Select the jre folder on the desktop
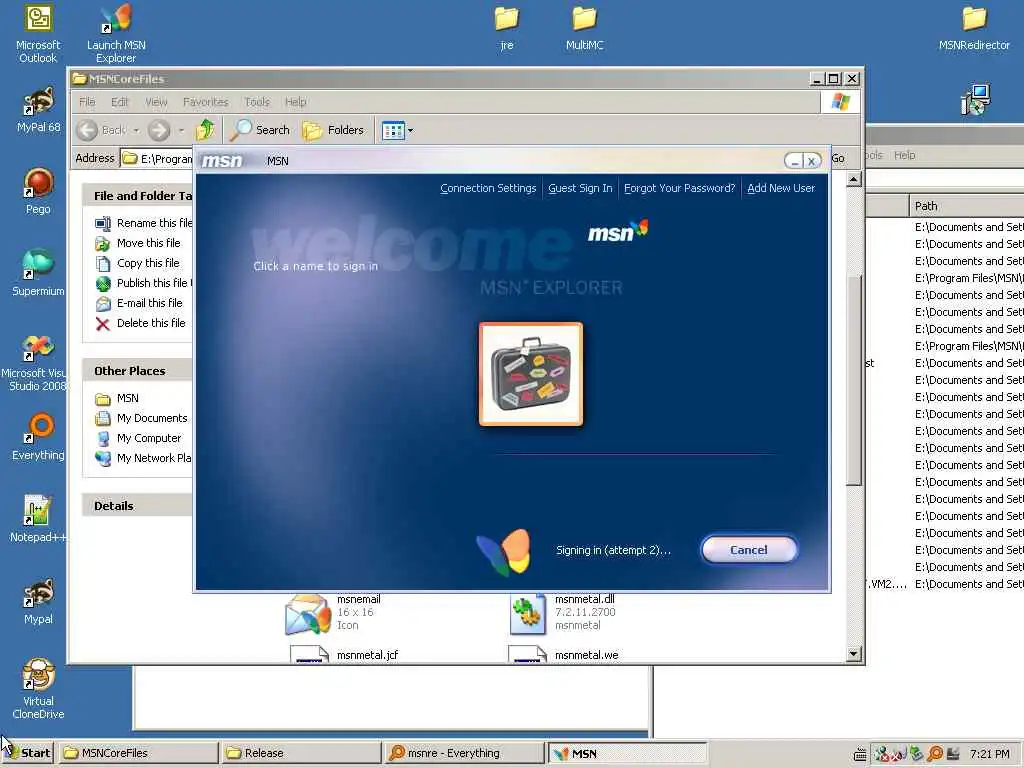The width and height of the screenshot is (1024, 768). pyautogui.click(x=507, y=27)
